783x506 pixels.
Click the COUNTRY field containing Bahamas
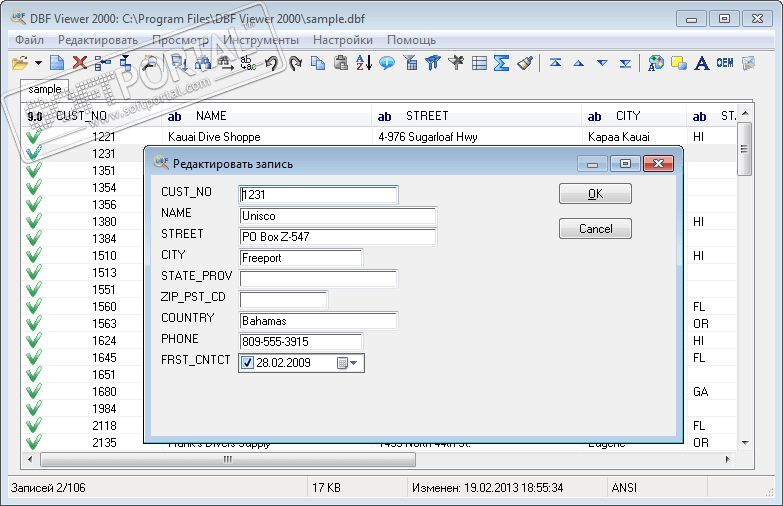click(319, 321)
